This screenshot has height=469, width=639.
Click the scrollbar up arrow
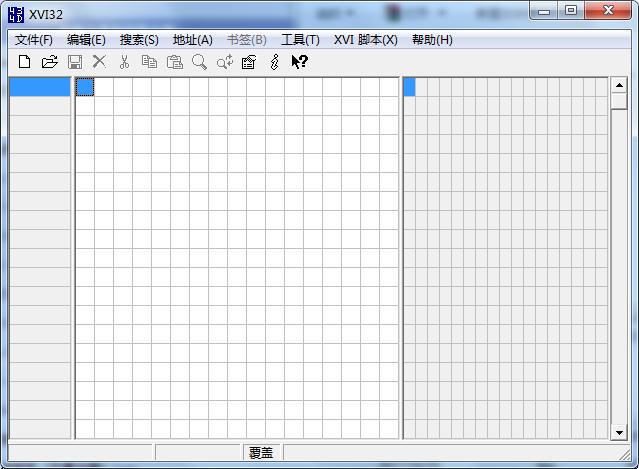[619, 85]
